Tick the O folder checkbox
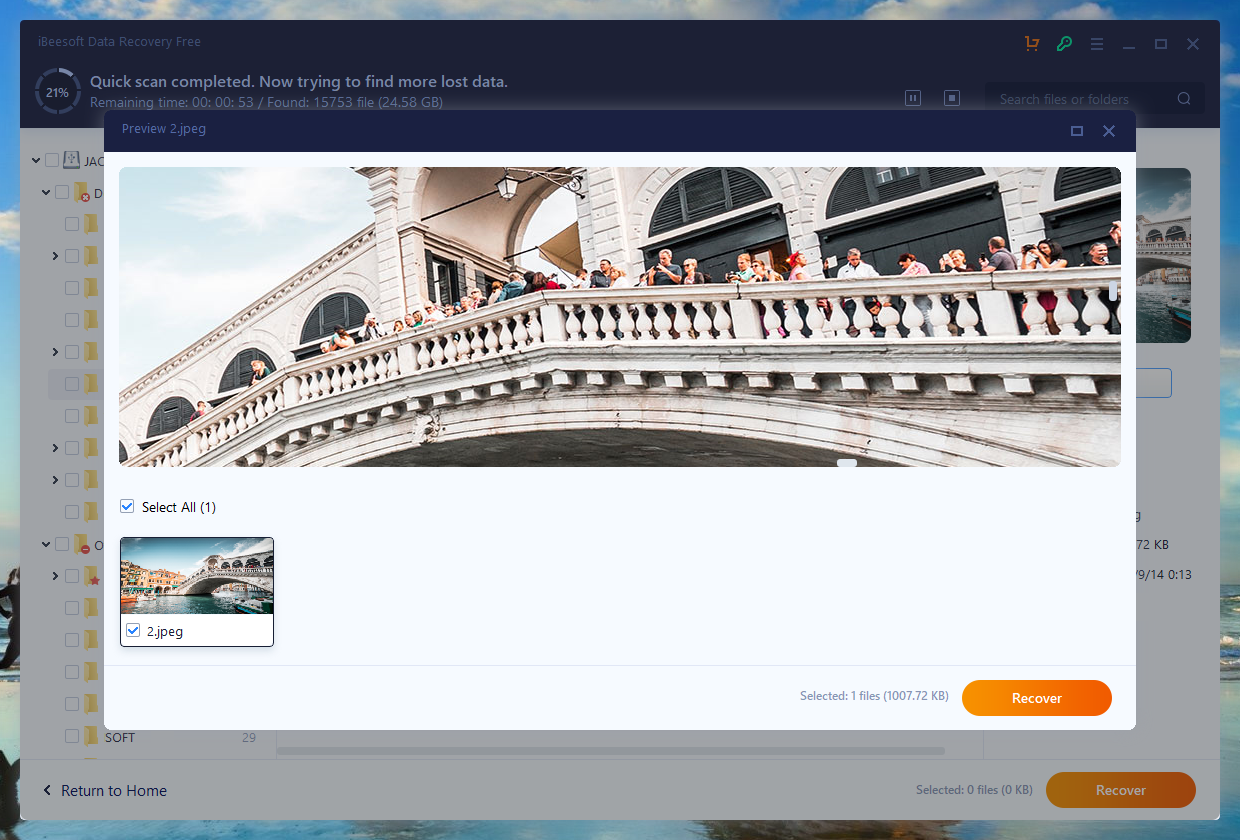The height and width of the screenshot is (840, 1240). (62, 545)
